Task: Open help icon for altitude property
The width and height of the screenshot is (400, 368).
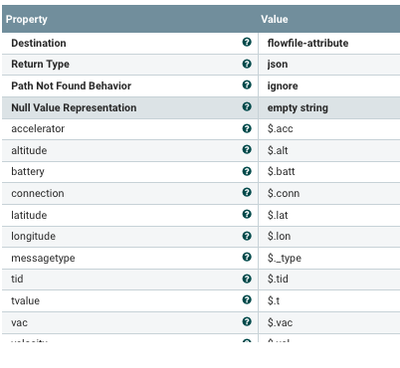Action: (247, 150)
